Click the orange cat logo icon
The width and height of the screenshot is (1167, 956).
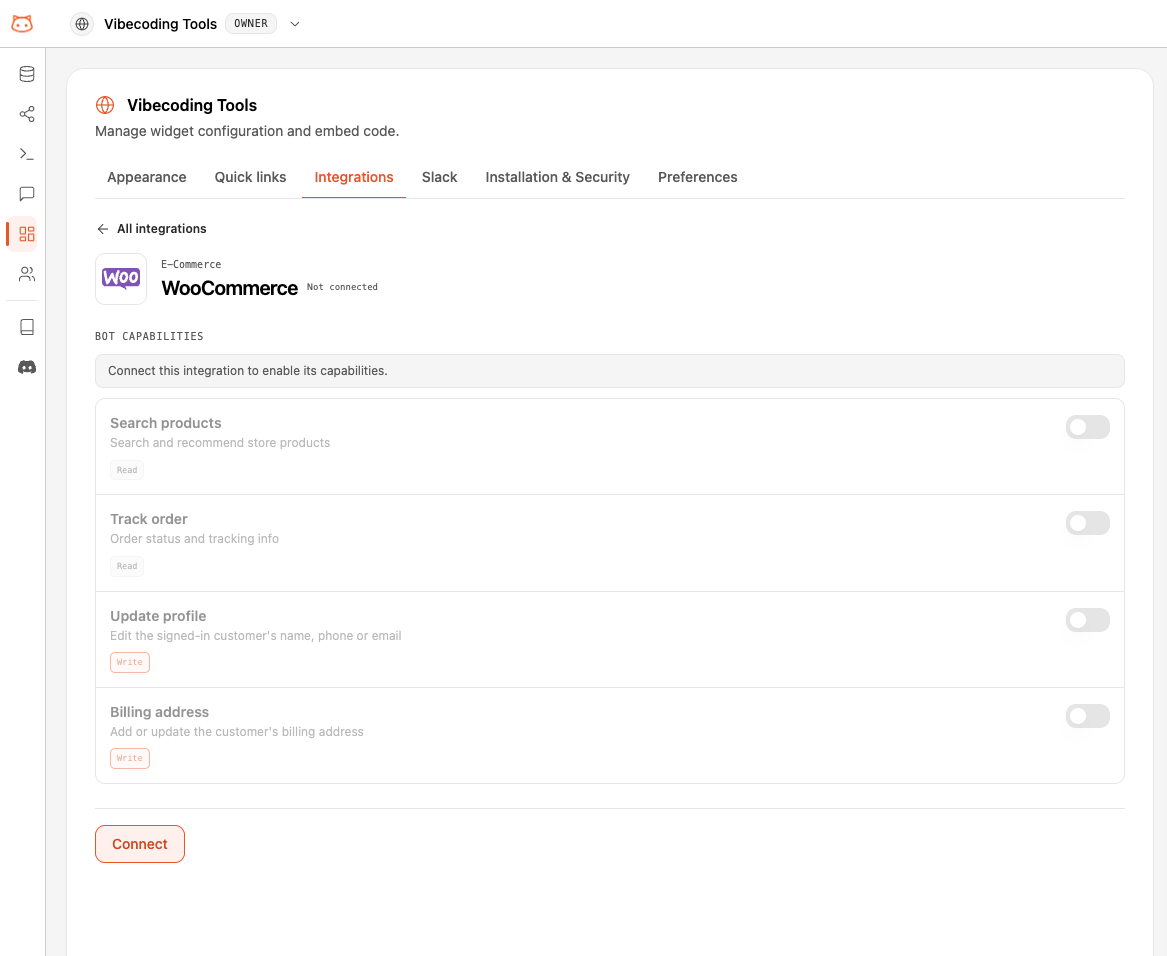tap(22, 24)
